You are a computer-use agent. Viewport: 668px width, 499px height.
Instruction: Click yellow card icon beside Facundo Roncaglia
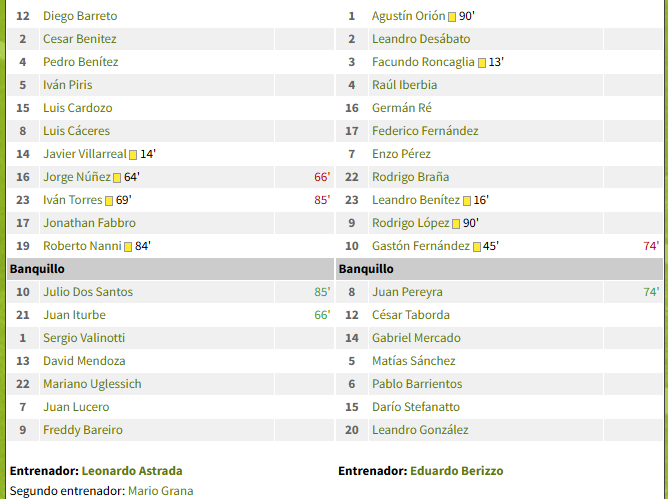[x=482, y=63]
